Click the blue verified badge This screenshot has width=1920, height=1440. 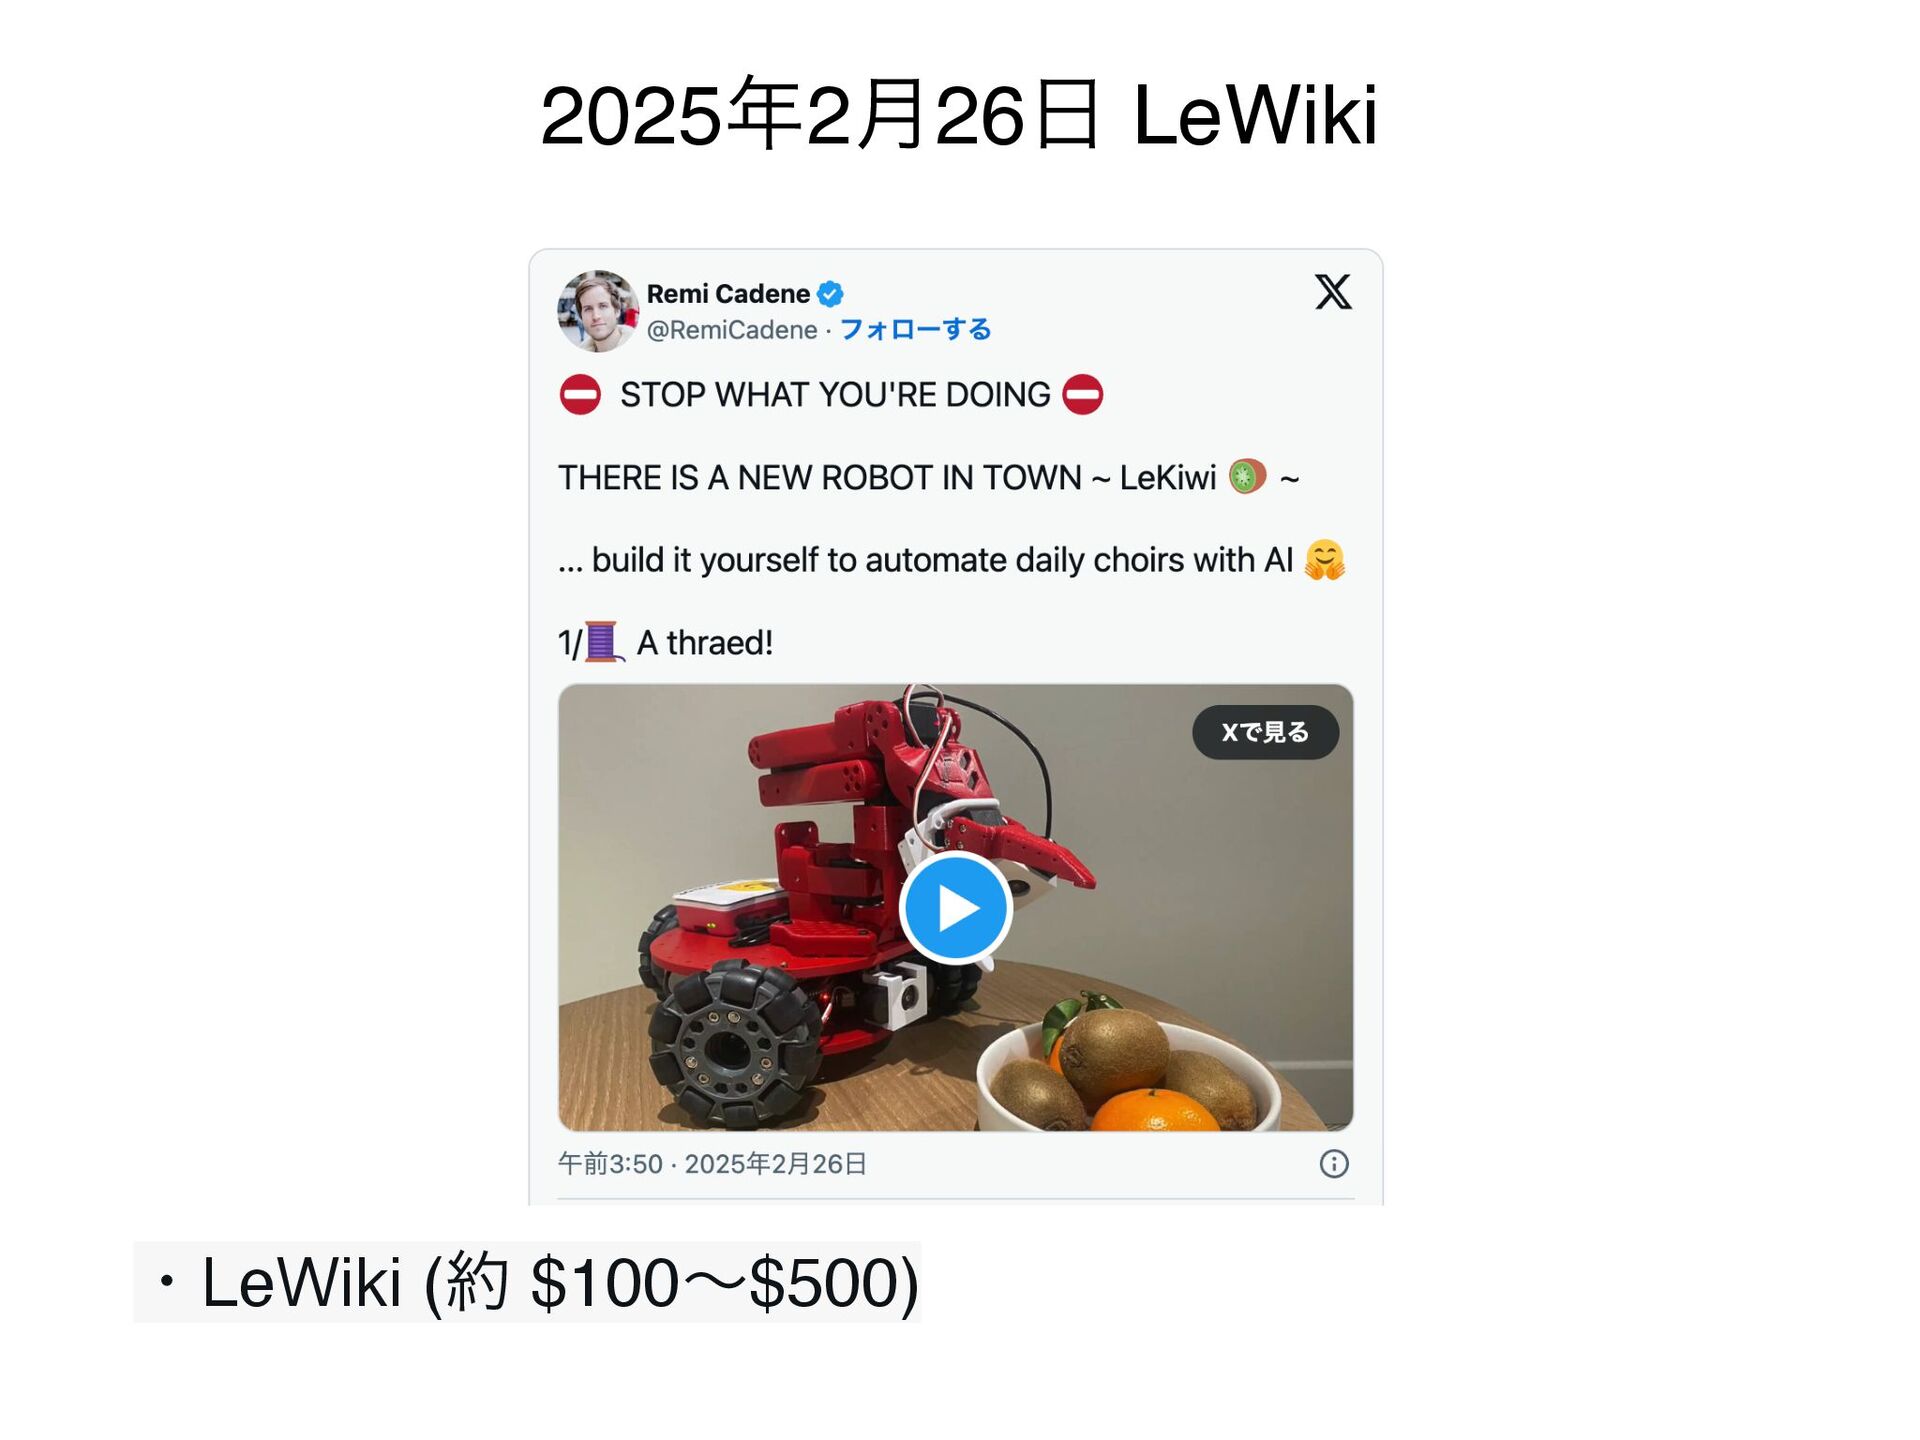pos(830,294)
